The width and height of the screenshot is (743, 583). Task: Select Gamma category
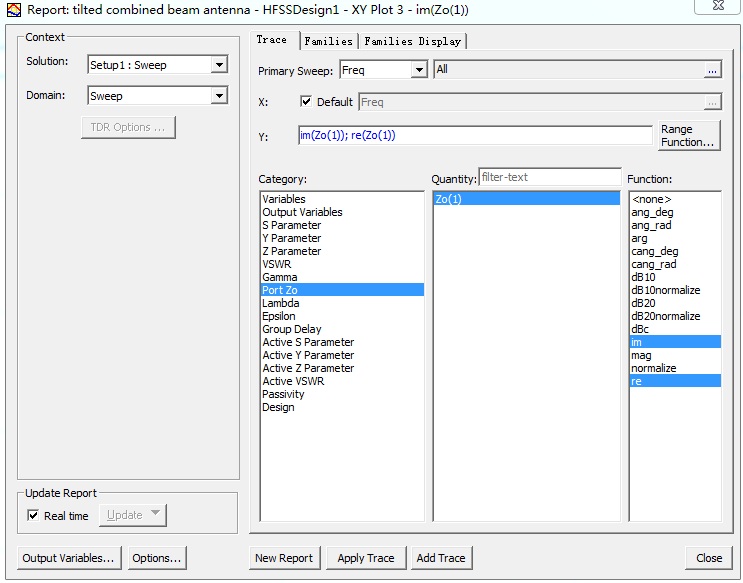[x=342, y=277]
